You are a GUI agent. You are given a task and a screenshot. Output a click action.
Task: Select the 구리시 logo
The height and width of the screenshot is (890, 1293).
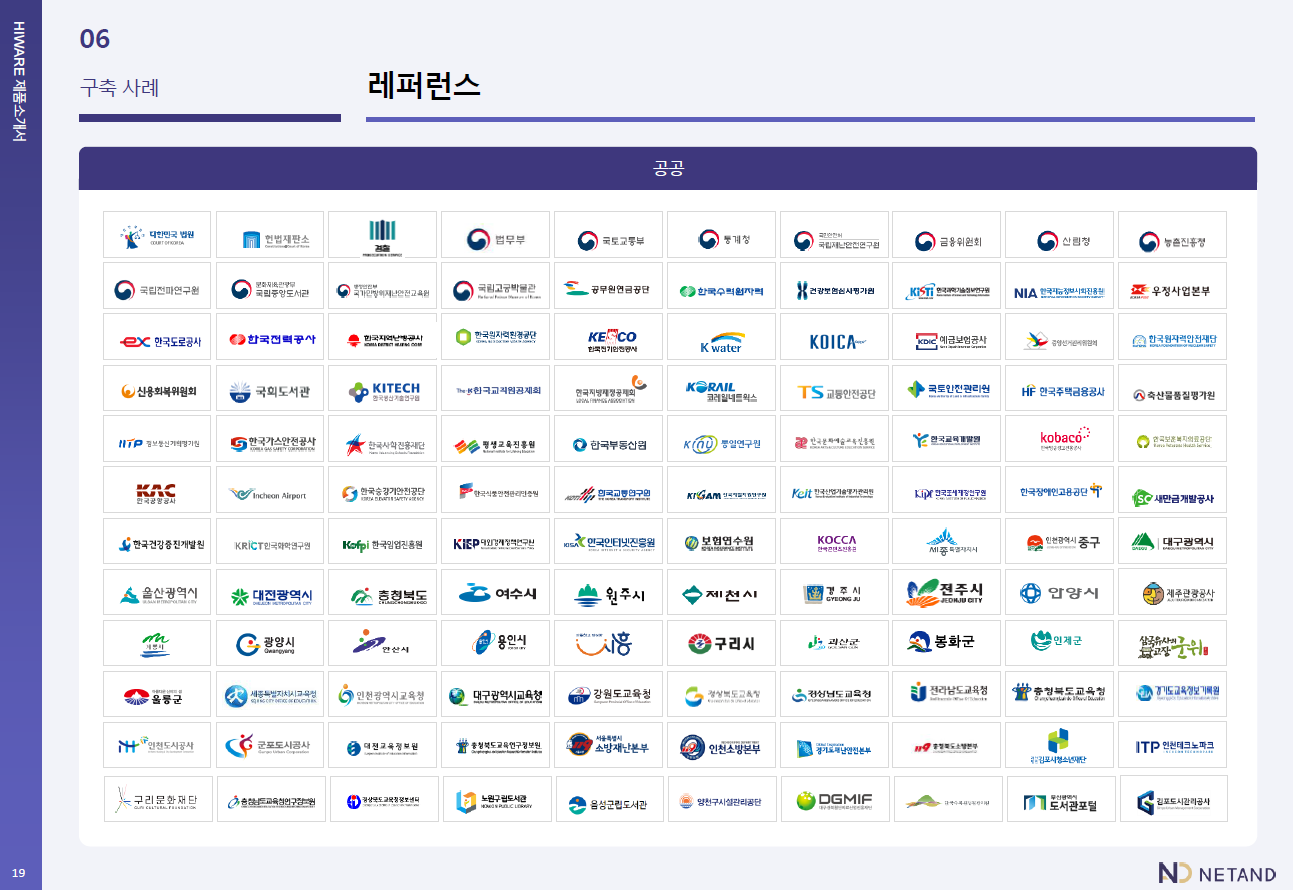721,644
